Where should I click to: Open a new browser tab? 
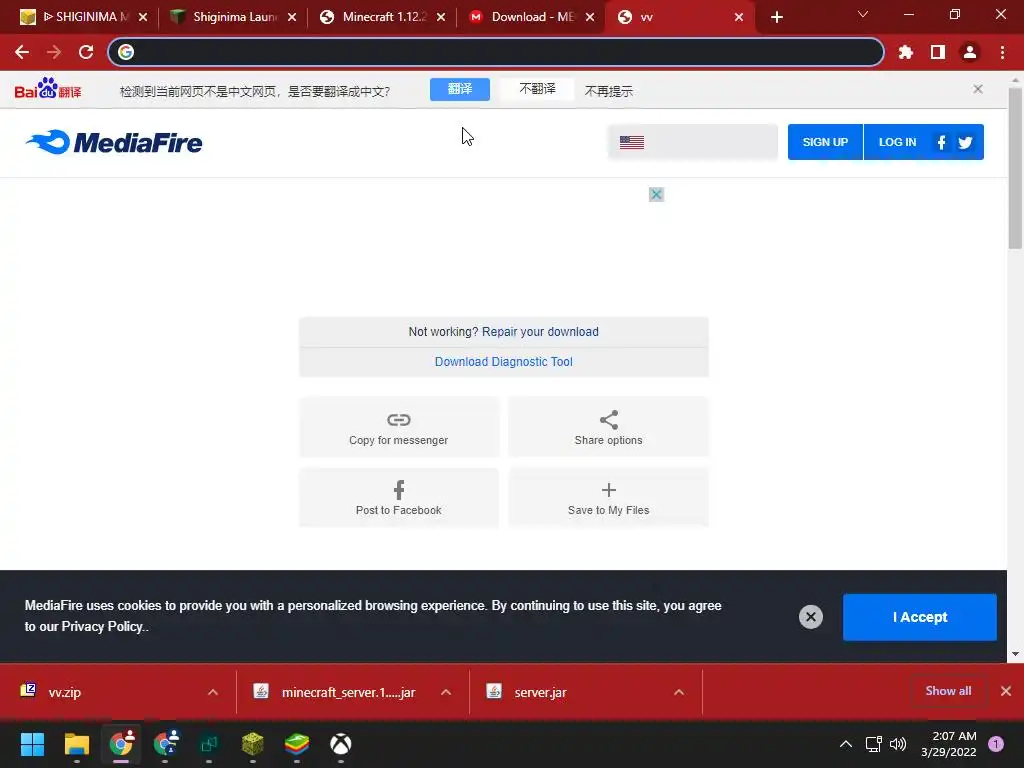tap(776, 17)
